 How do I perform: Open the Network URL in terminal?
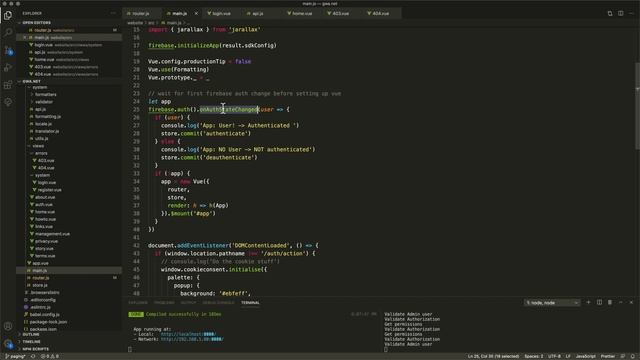pyautogui.click(x=192, y=339)
